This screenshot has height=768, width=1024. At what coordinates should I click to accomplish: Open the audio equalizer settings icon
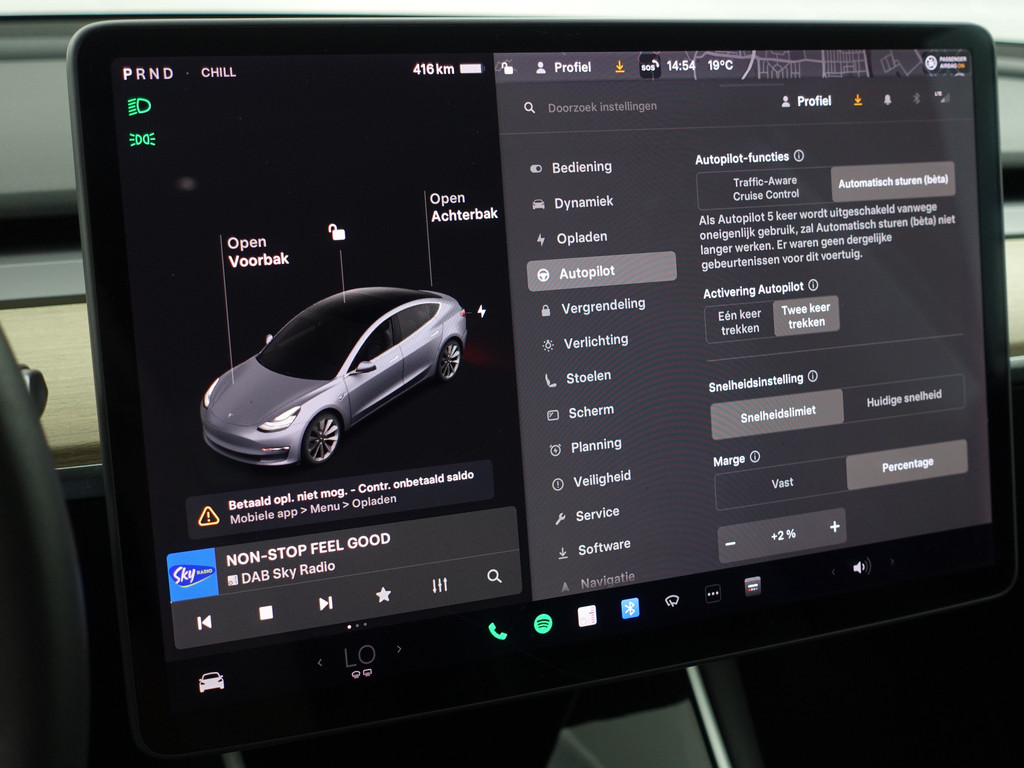pos(440,586)
